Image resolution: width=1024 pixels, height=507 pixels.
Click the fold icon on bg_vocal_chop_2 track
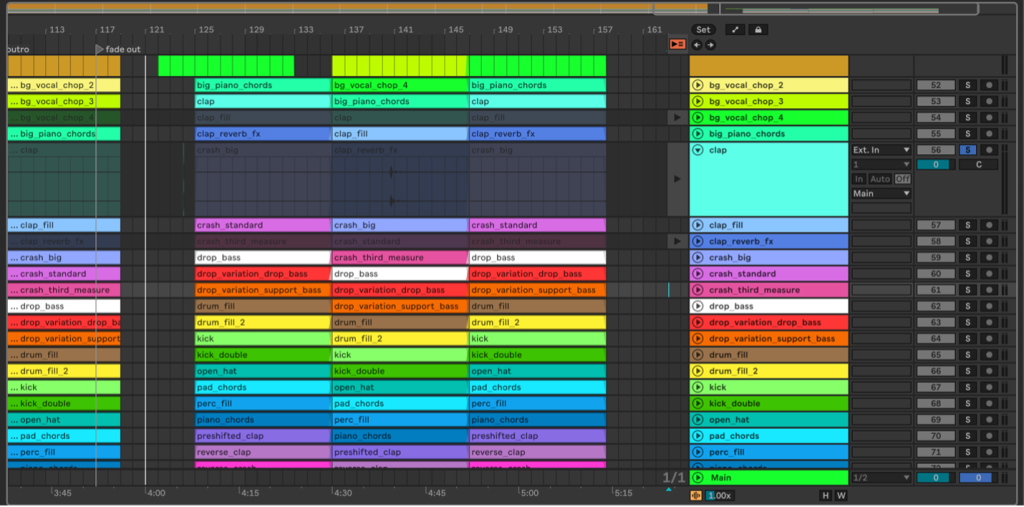pyautogui.click(x=698, y=86)
